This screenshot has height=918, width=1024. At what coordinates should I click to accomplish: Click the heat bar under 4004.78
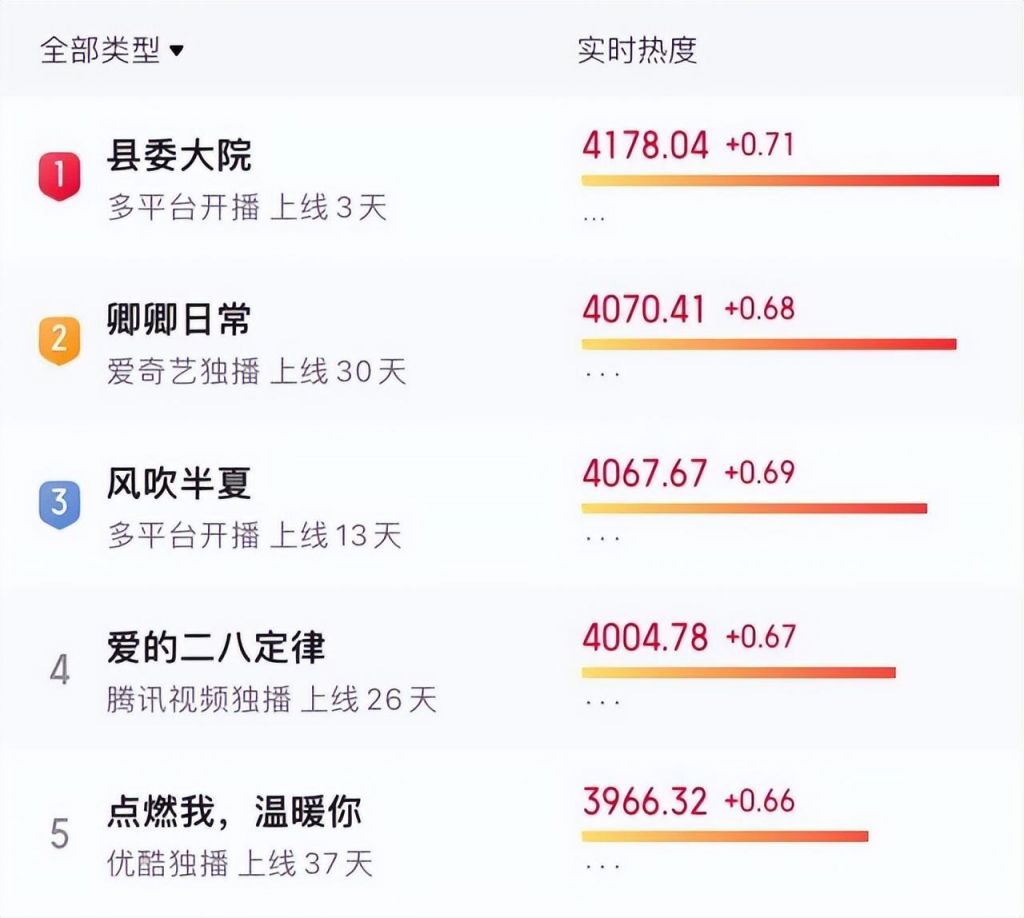point(739,673)
